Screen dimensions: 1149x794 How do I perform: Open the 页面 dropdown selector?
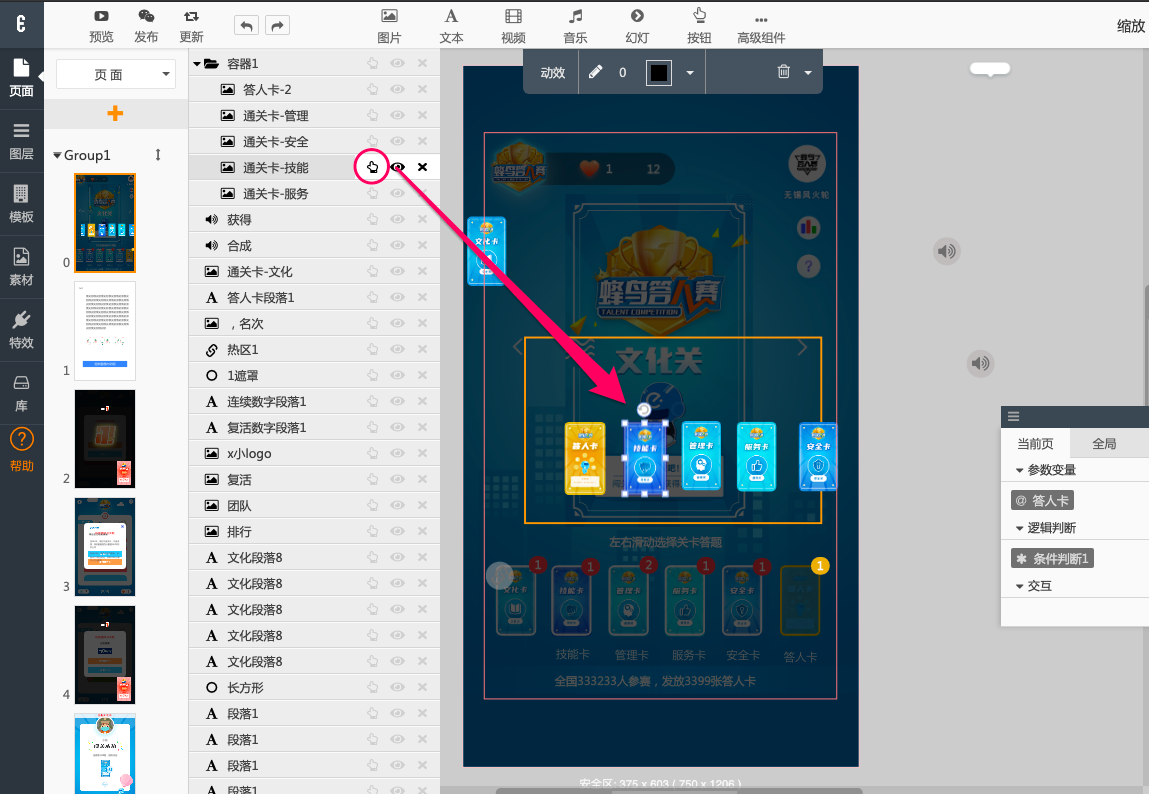(x=115, y=74)
